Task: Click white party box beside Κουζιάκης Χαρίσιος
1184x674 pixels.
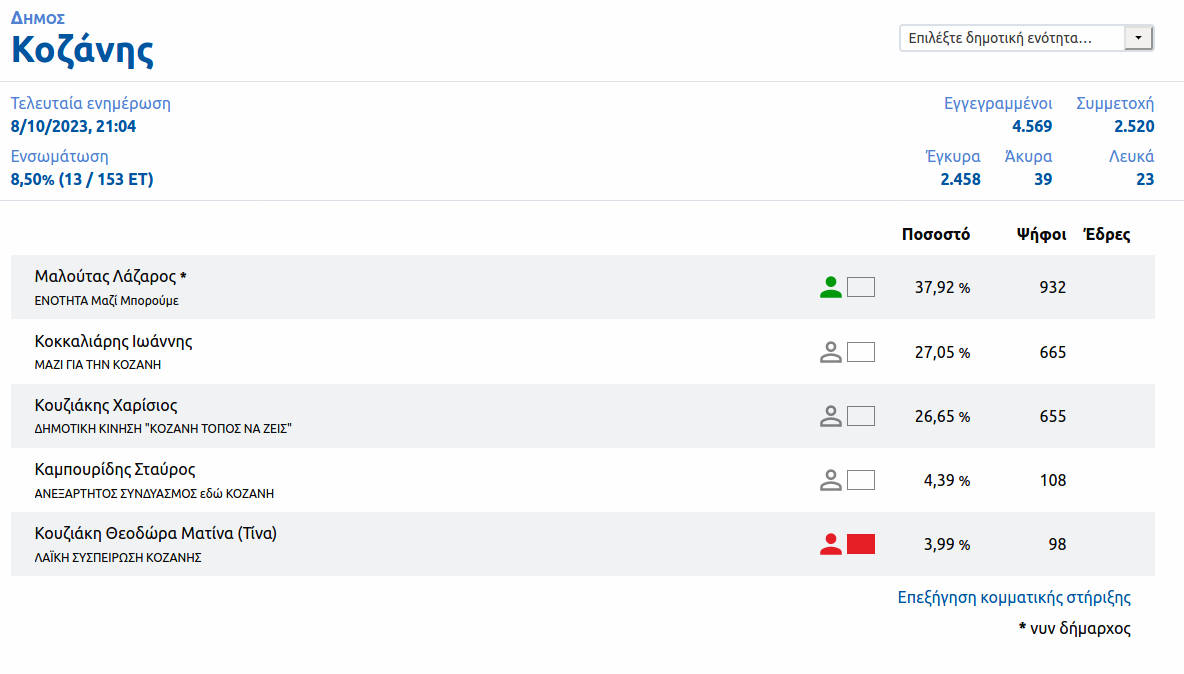Action: (861, 416)
